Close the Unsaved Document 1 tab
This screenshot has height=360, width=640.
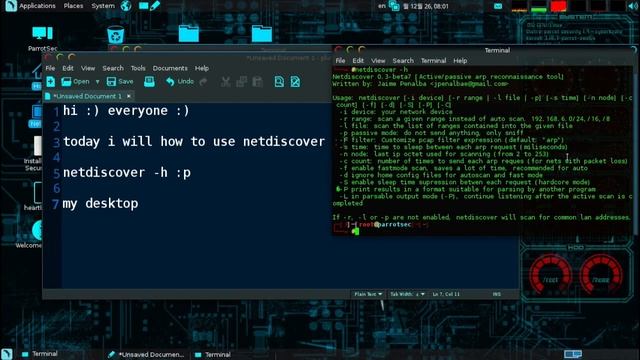pyautogui.click(x=129, y=96)
